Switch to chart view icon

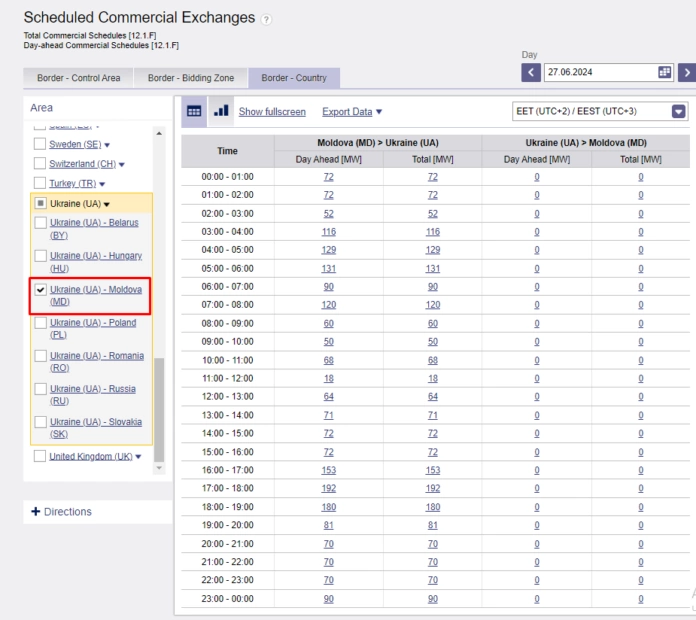pos(221,111)
